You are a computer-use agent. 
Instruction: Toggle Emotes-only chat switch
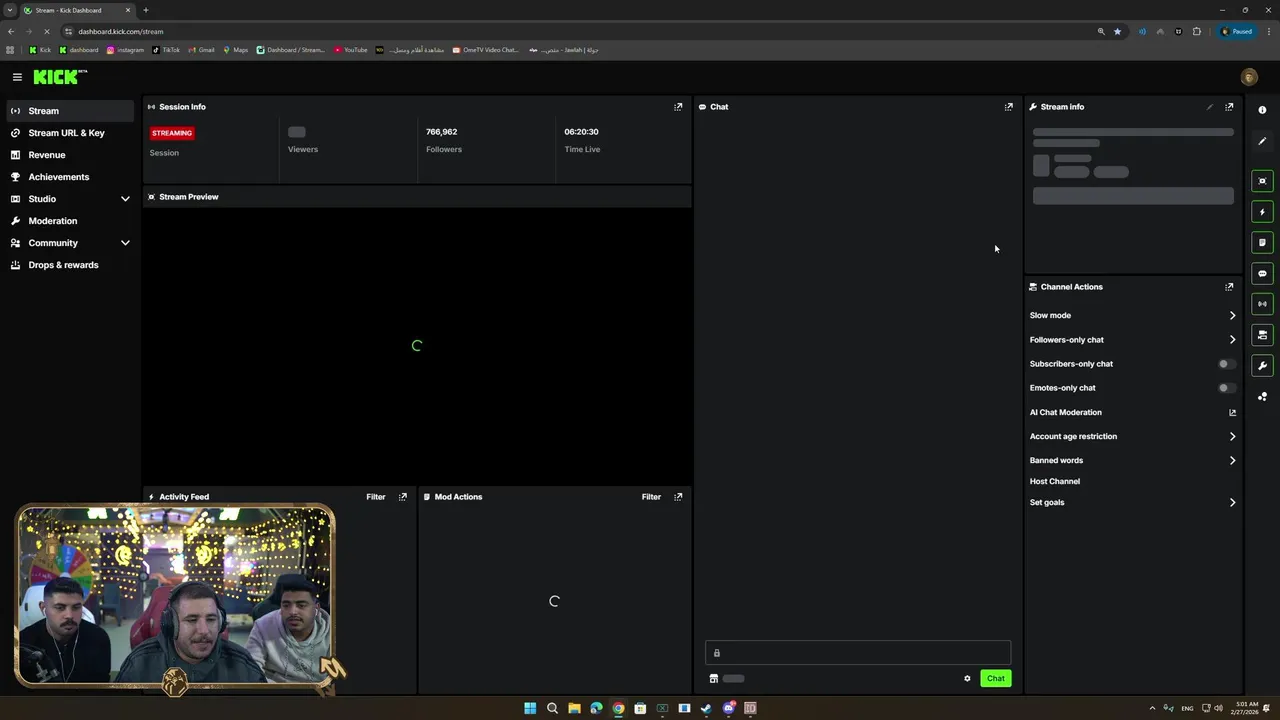click(x=1226, y=388)
